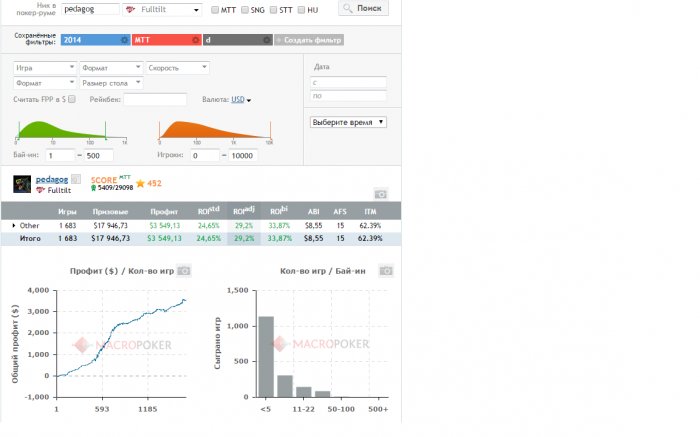Open settings gear on red MTT filter
Screen dimensions: 700x437
click(196, 40)
